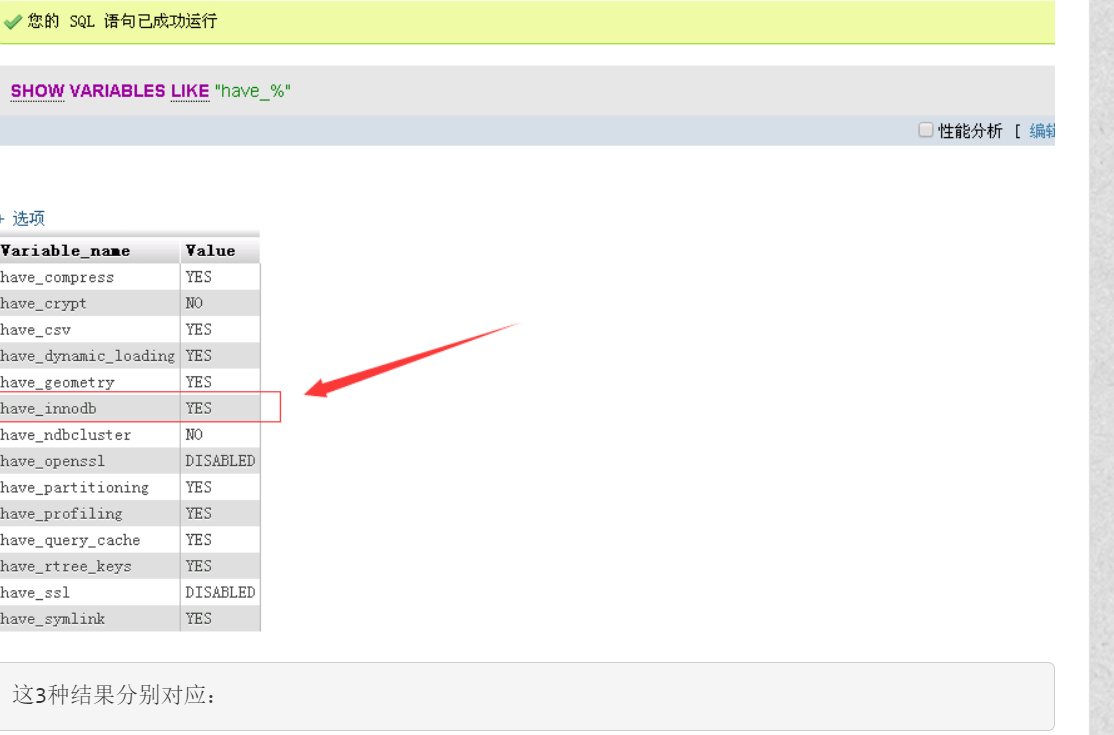Viewport: 1114px width, 735px height.
Task: Sort by Variable_name column header
Action: (66, 251)
